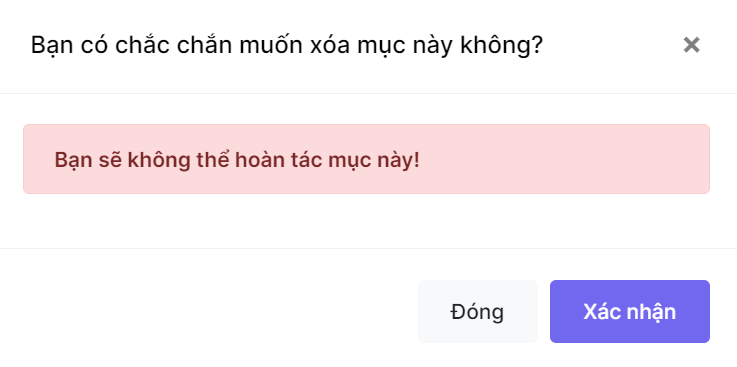The width and height of the screenshot is (737, 367).
Task: Click the light gray Đóng button in the footer
Action: coord(478,312)
